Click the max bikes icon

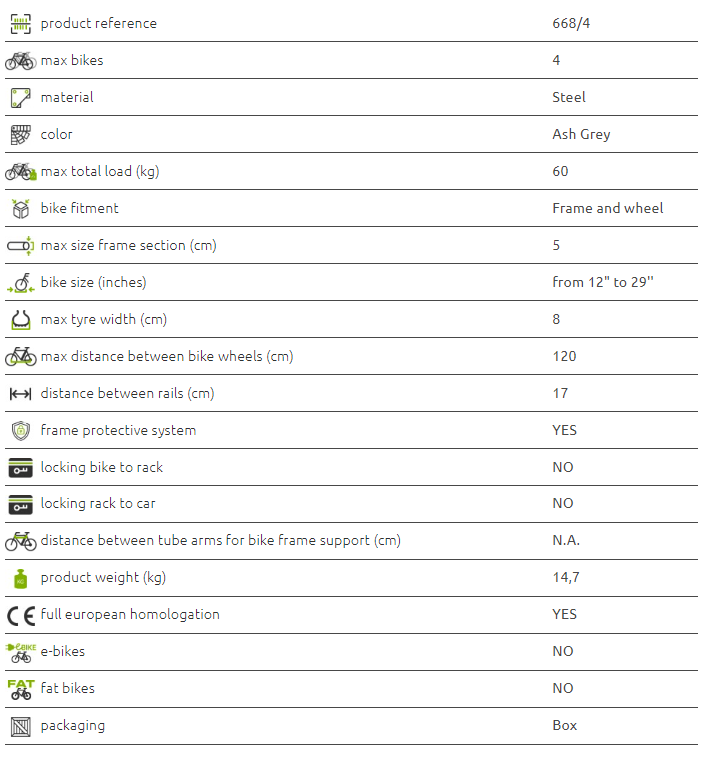pyautogui.click(x=20, y=60)
